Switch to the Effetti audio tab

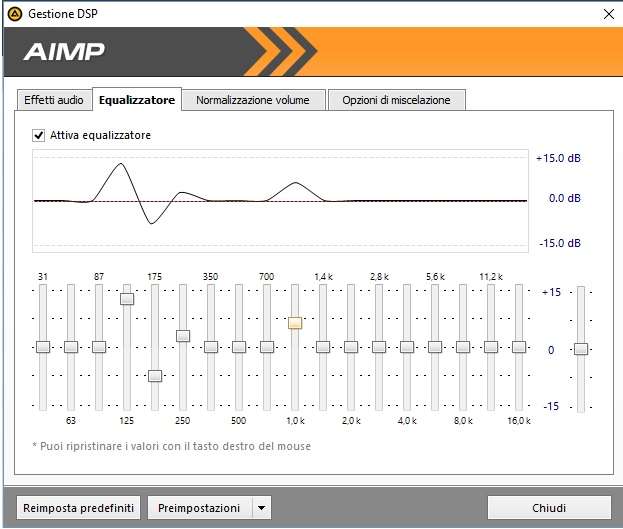tap(54, 100)
